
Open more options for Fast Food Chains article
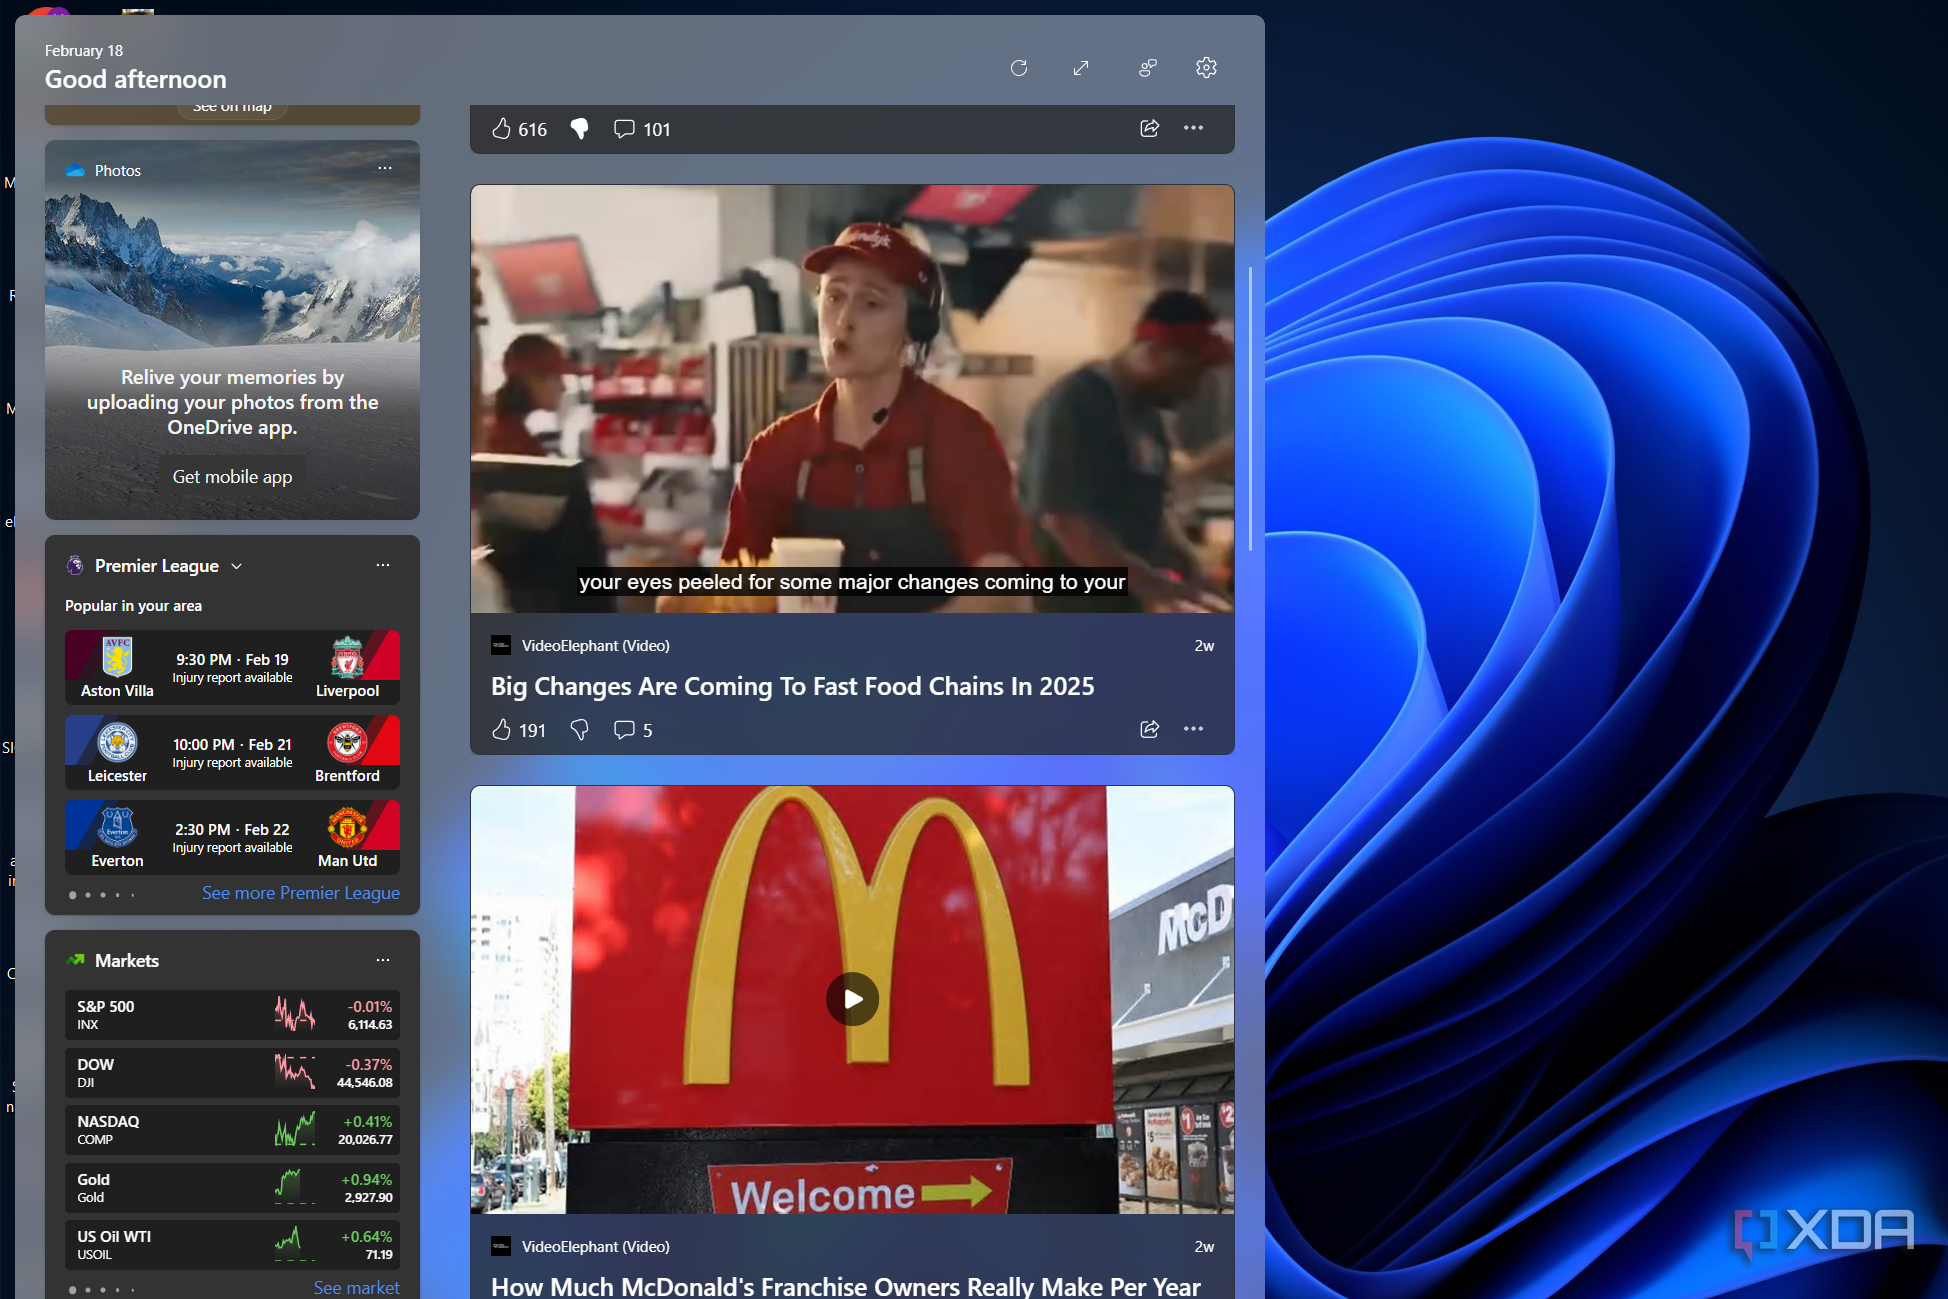[1193, 729]
